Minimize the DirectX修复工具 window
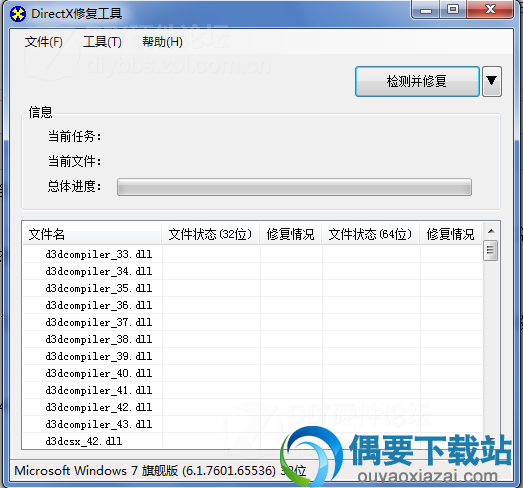Viewport: 523px width, 488px height. pyautogui.click(x=426, y=10)
